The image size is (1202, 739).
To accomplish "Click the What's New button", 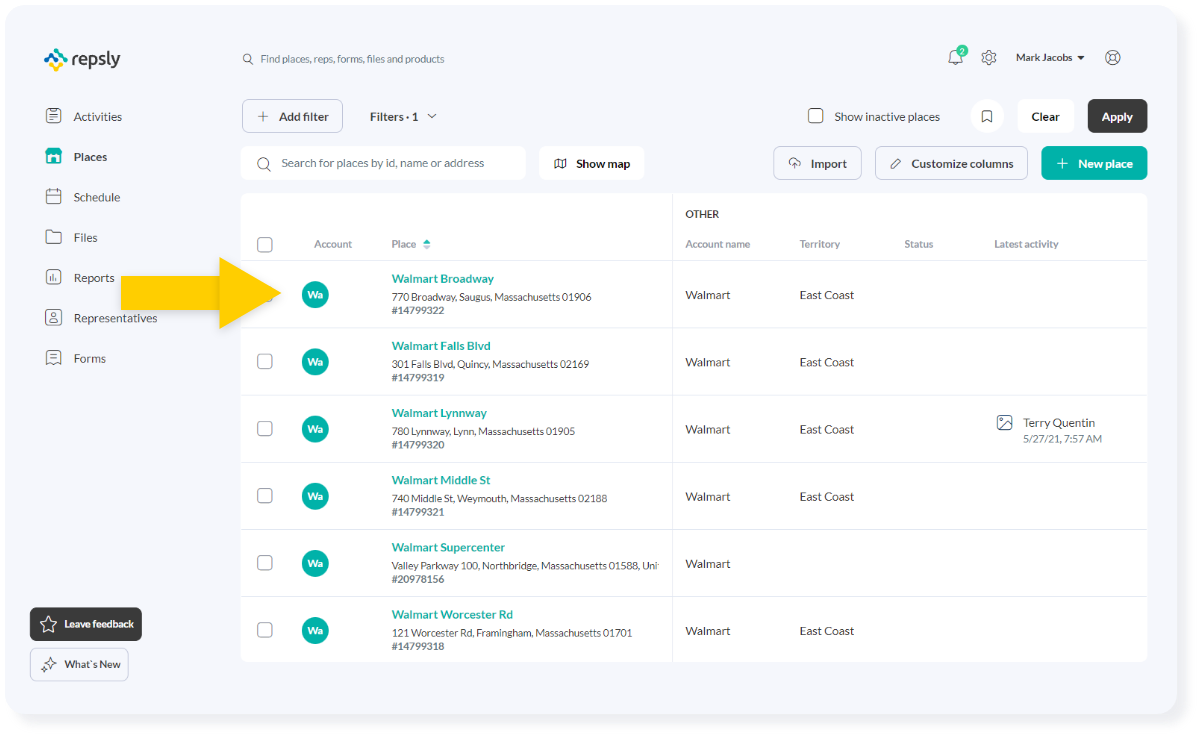I will coord(79,664).
